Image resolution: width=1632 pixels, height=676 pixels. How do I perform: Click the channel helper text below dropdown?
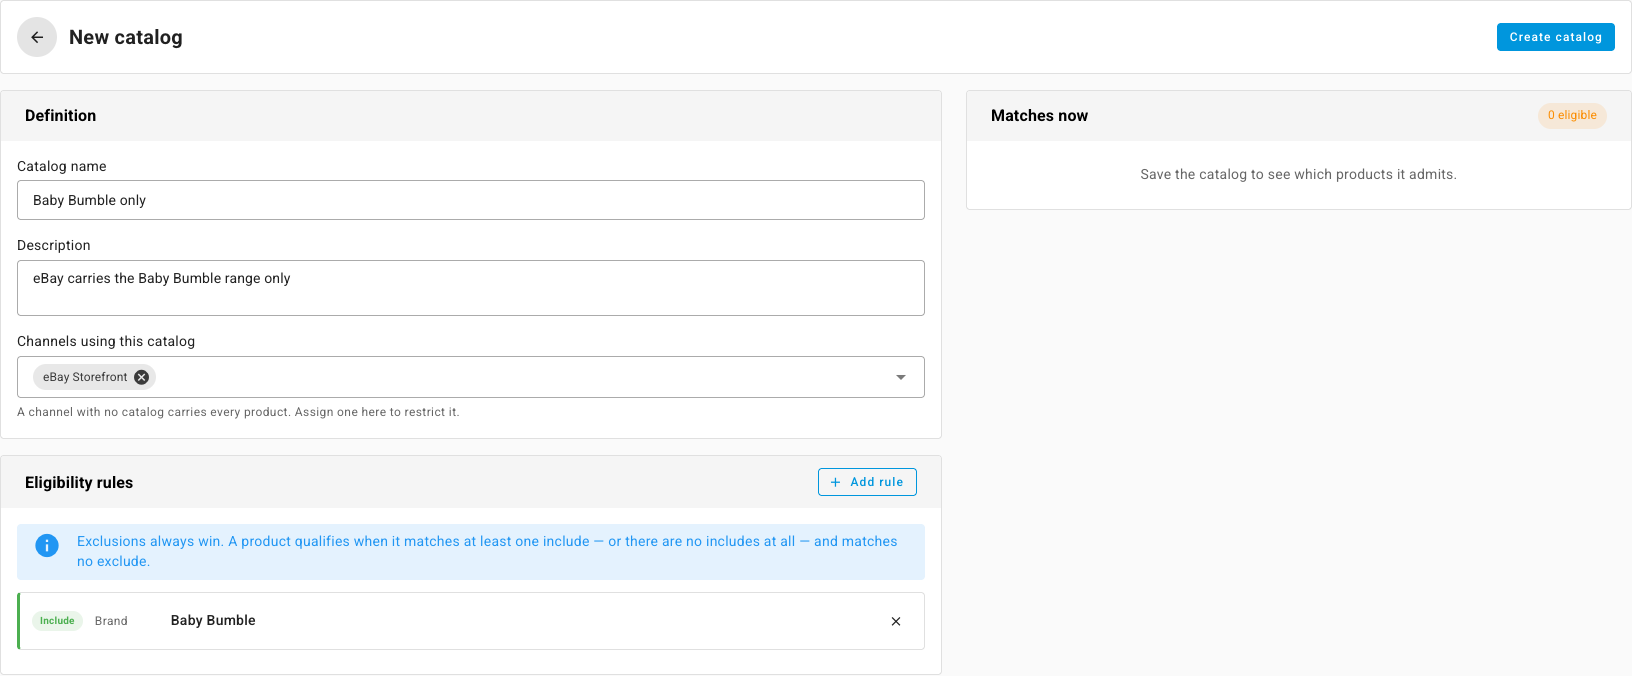[238, 412]
